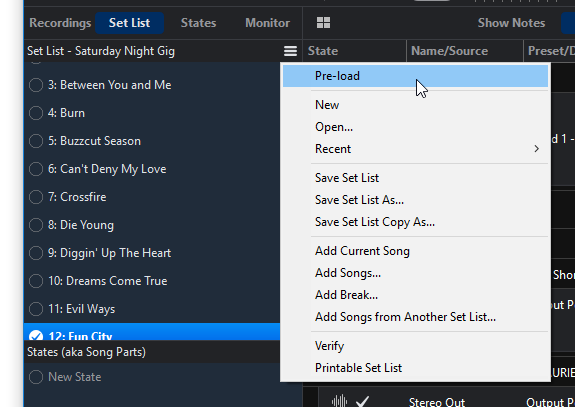575x407 pixels.
Task: Go to the Monitor tab
Action: click(267, 23)
